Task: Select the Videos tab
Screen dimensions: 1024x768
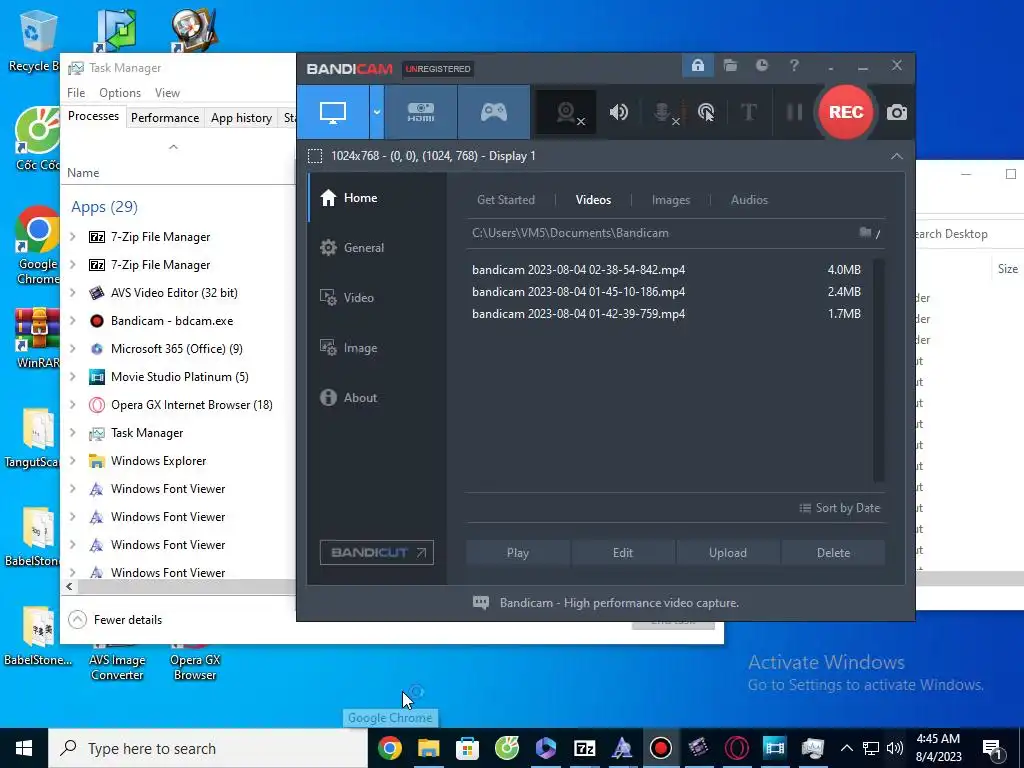Action: pyautogui.click(x=593, y=200)
